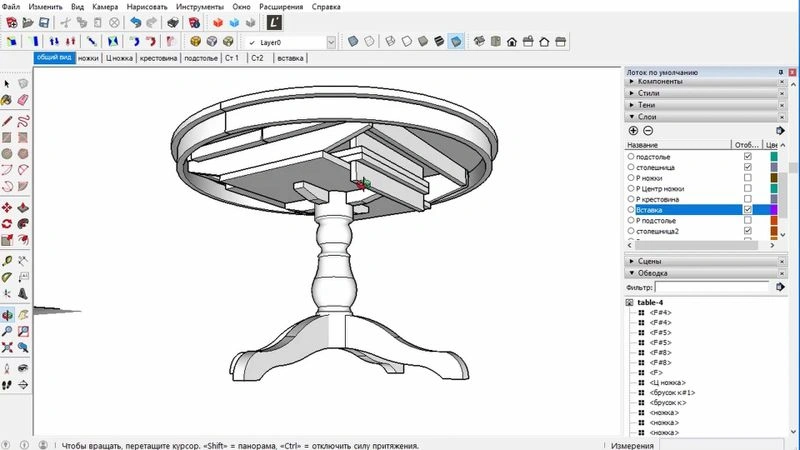Click the Save floppy disk icon
Viewport: 800px width, 450px height.
(44, 22)
